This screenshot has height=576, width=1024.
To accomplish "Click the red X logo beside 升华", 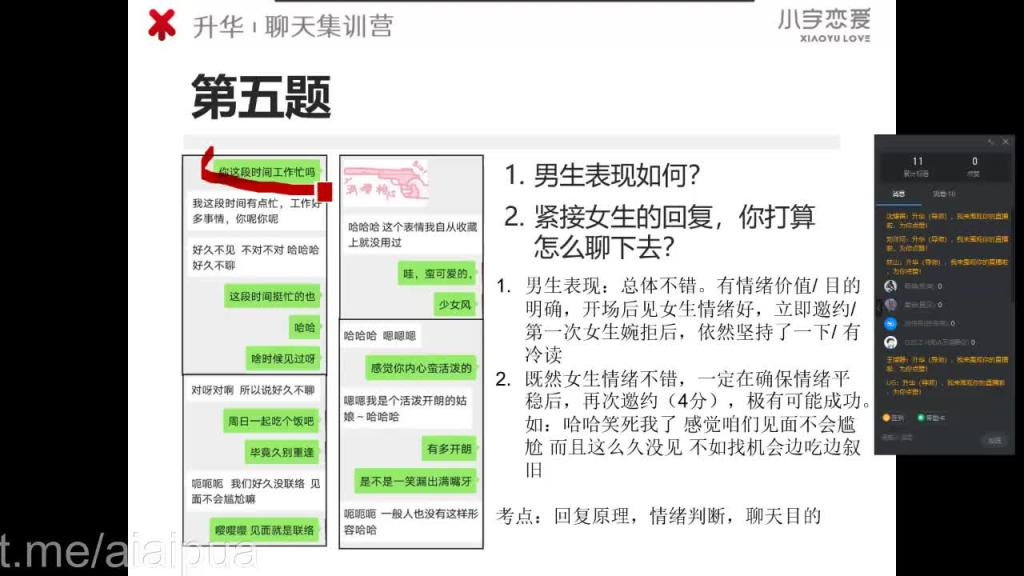I will pos(161,25).
